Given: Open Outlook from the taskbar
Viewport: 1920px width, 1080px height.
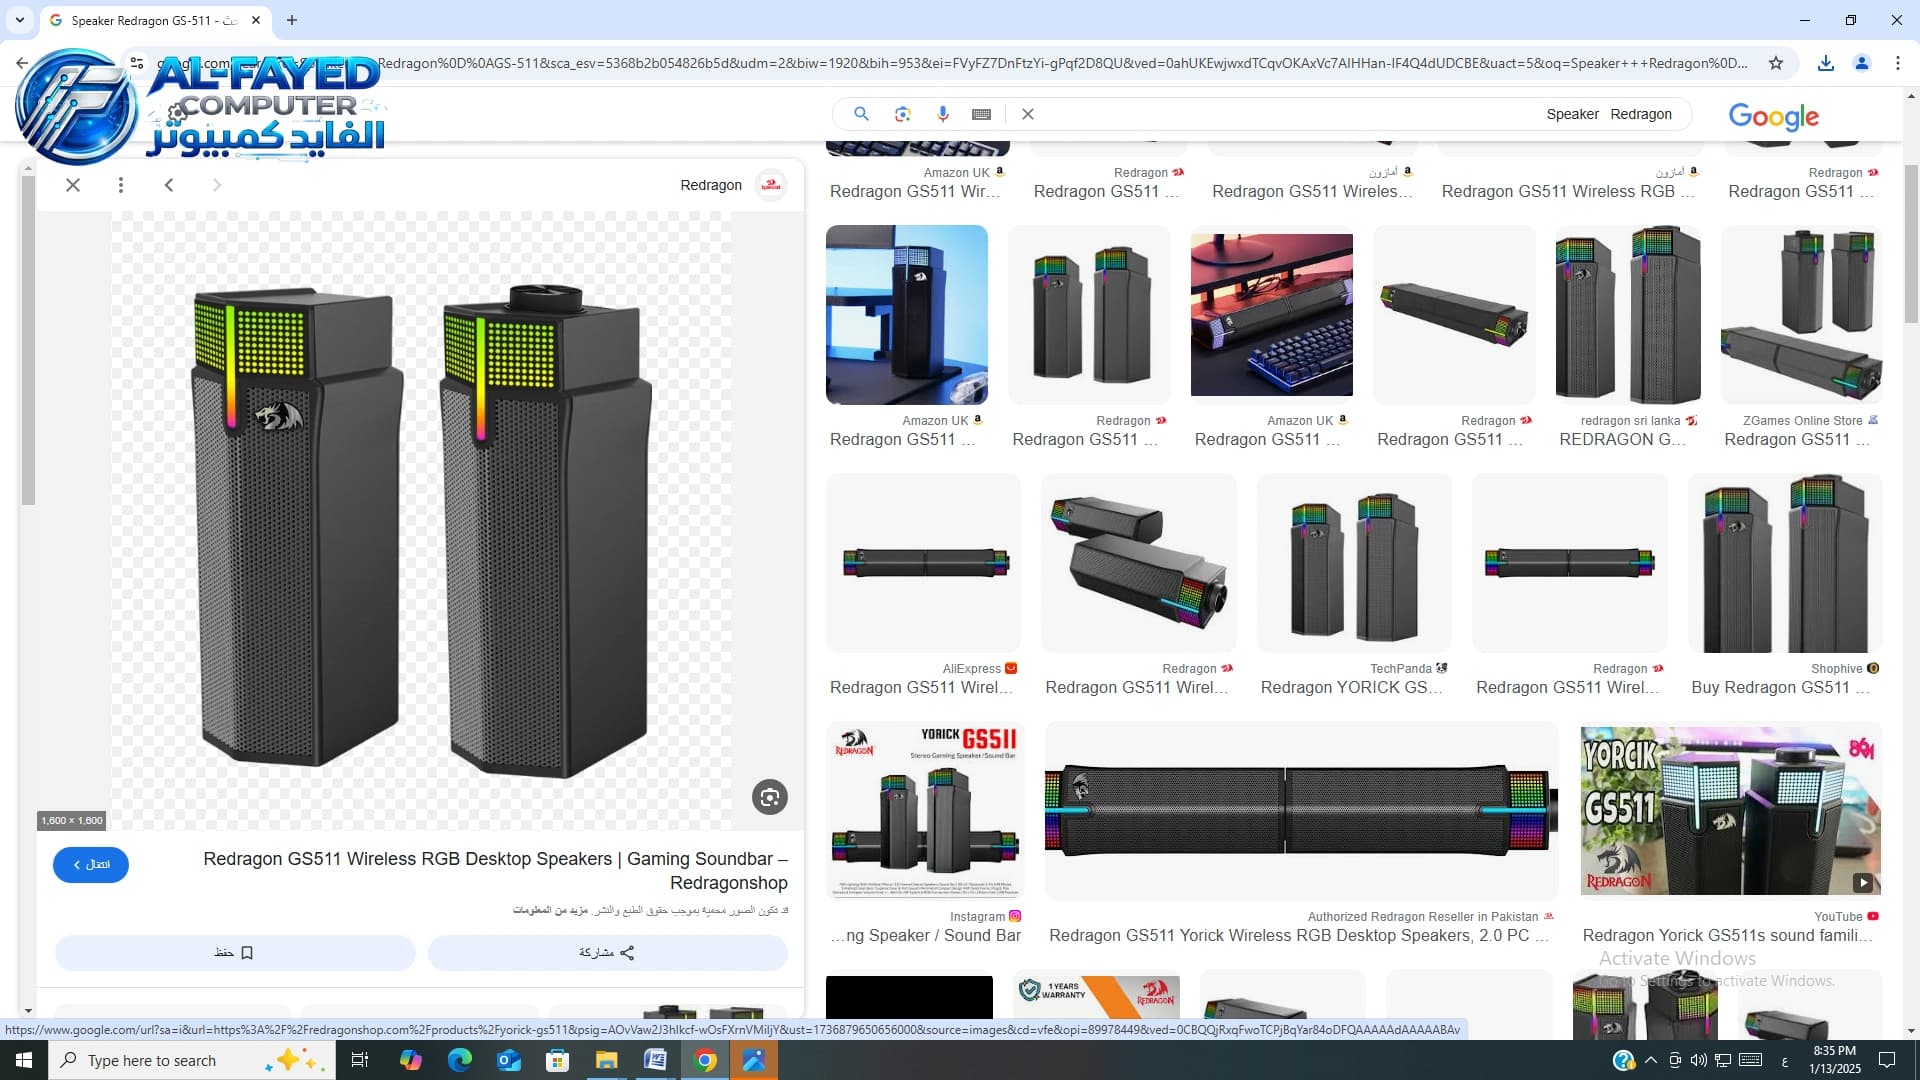Looking at the screenshot, I should pyautogui.click(x=508, y=1060).
